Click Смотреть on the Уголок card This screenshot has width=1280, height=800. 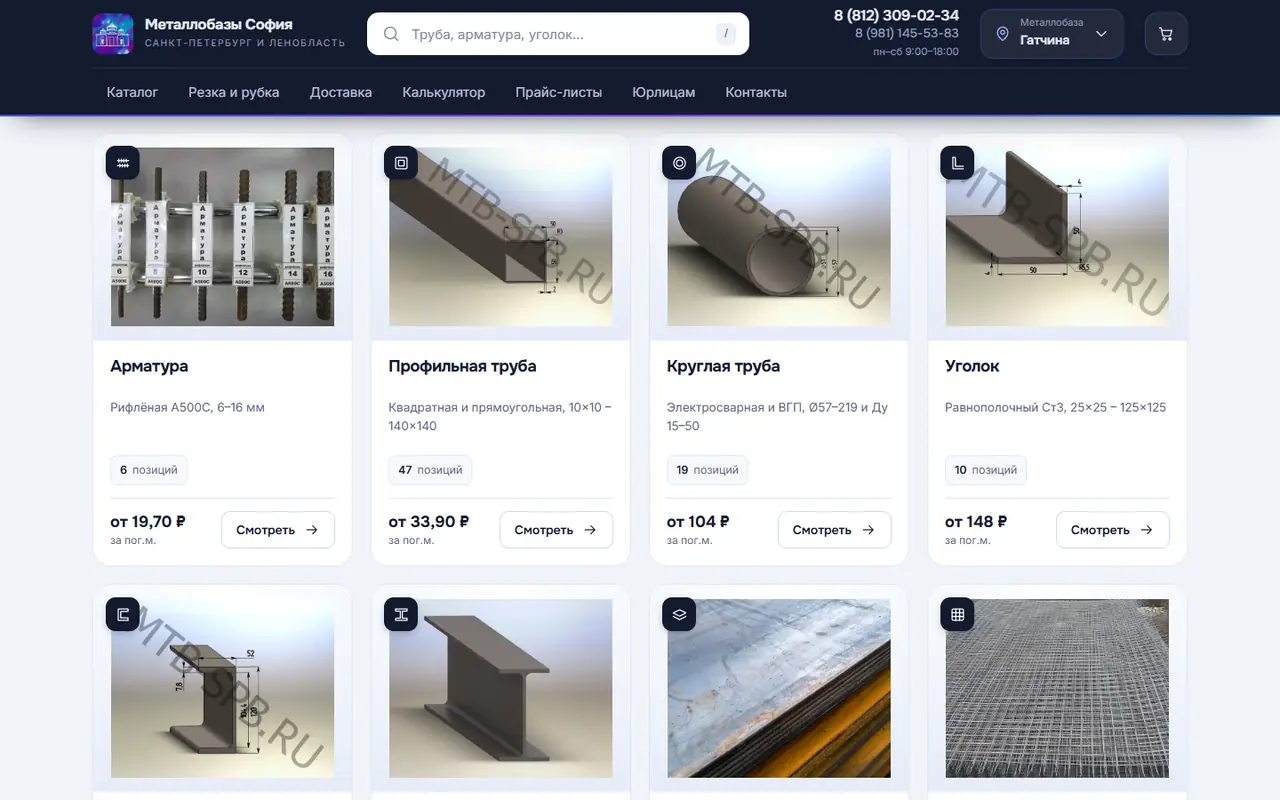pos(1112,530)
